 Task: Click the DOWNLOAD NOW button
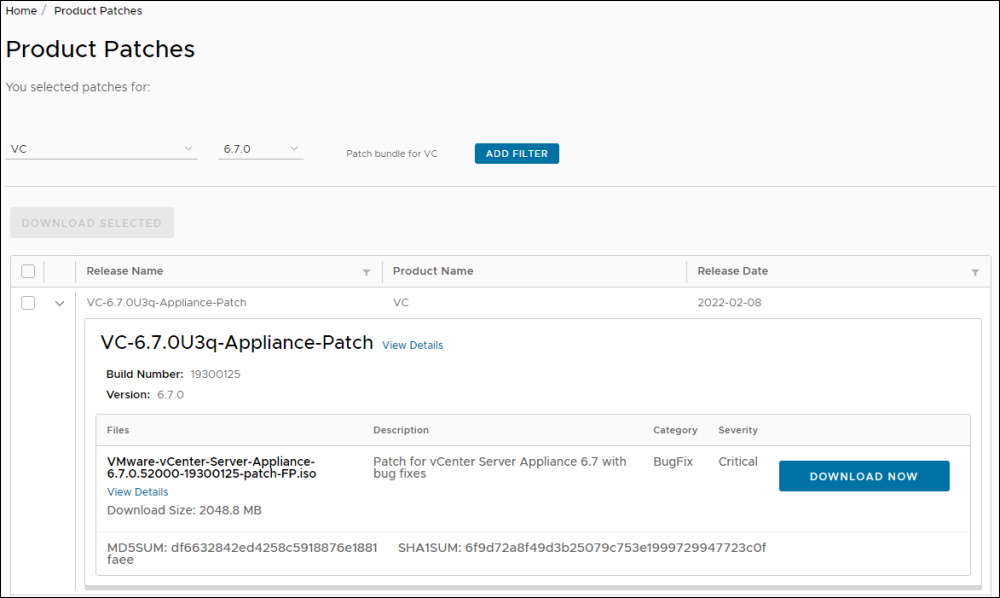(x=864, y=476)
